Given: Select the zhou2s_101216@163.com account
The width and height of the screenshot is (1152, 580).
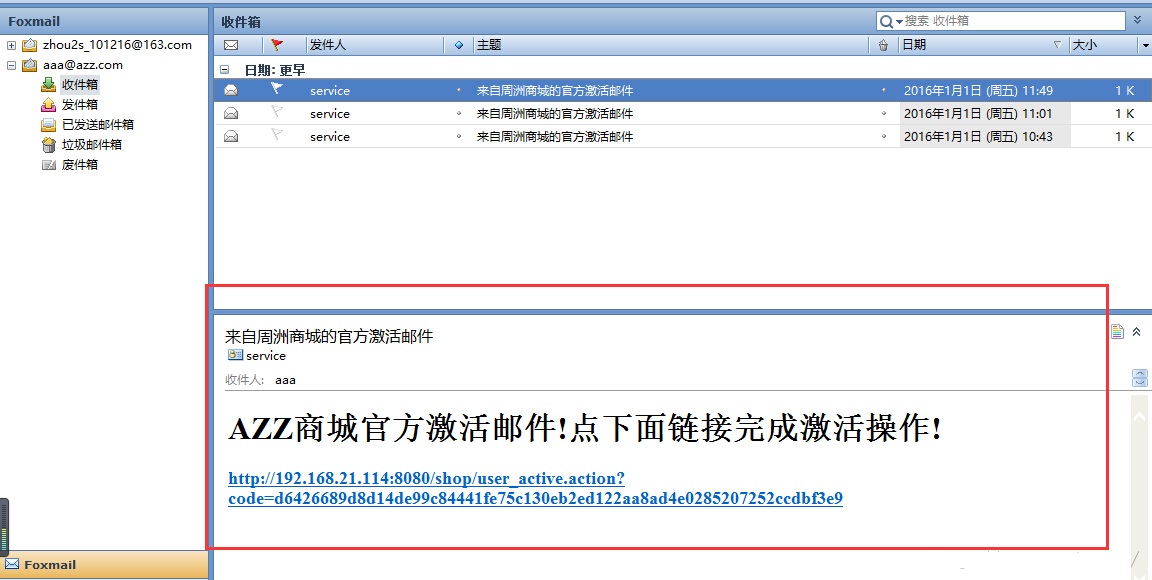Looking at the screenshot, I should coord(117,45).
